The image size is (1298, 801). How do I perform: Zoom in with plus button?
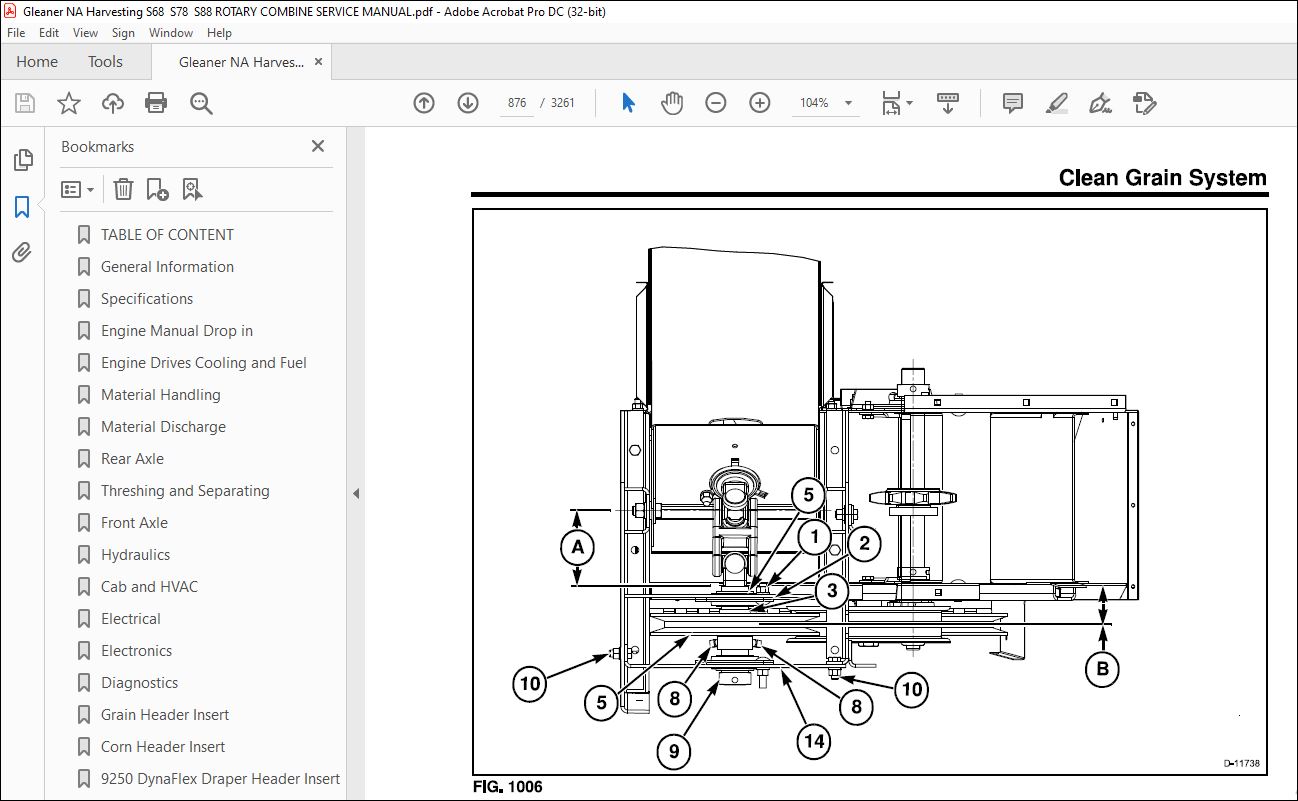[760, 103]
